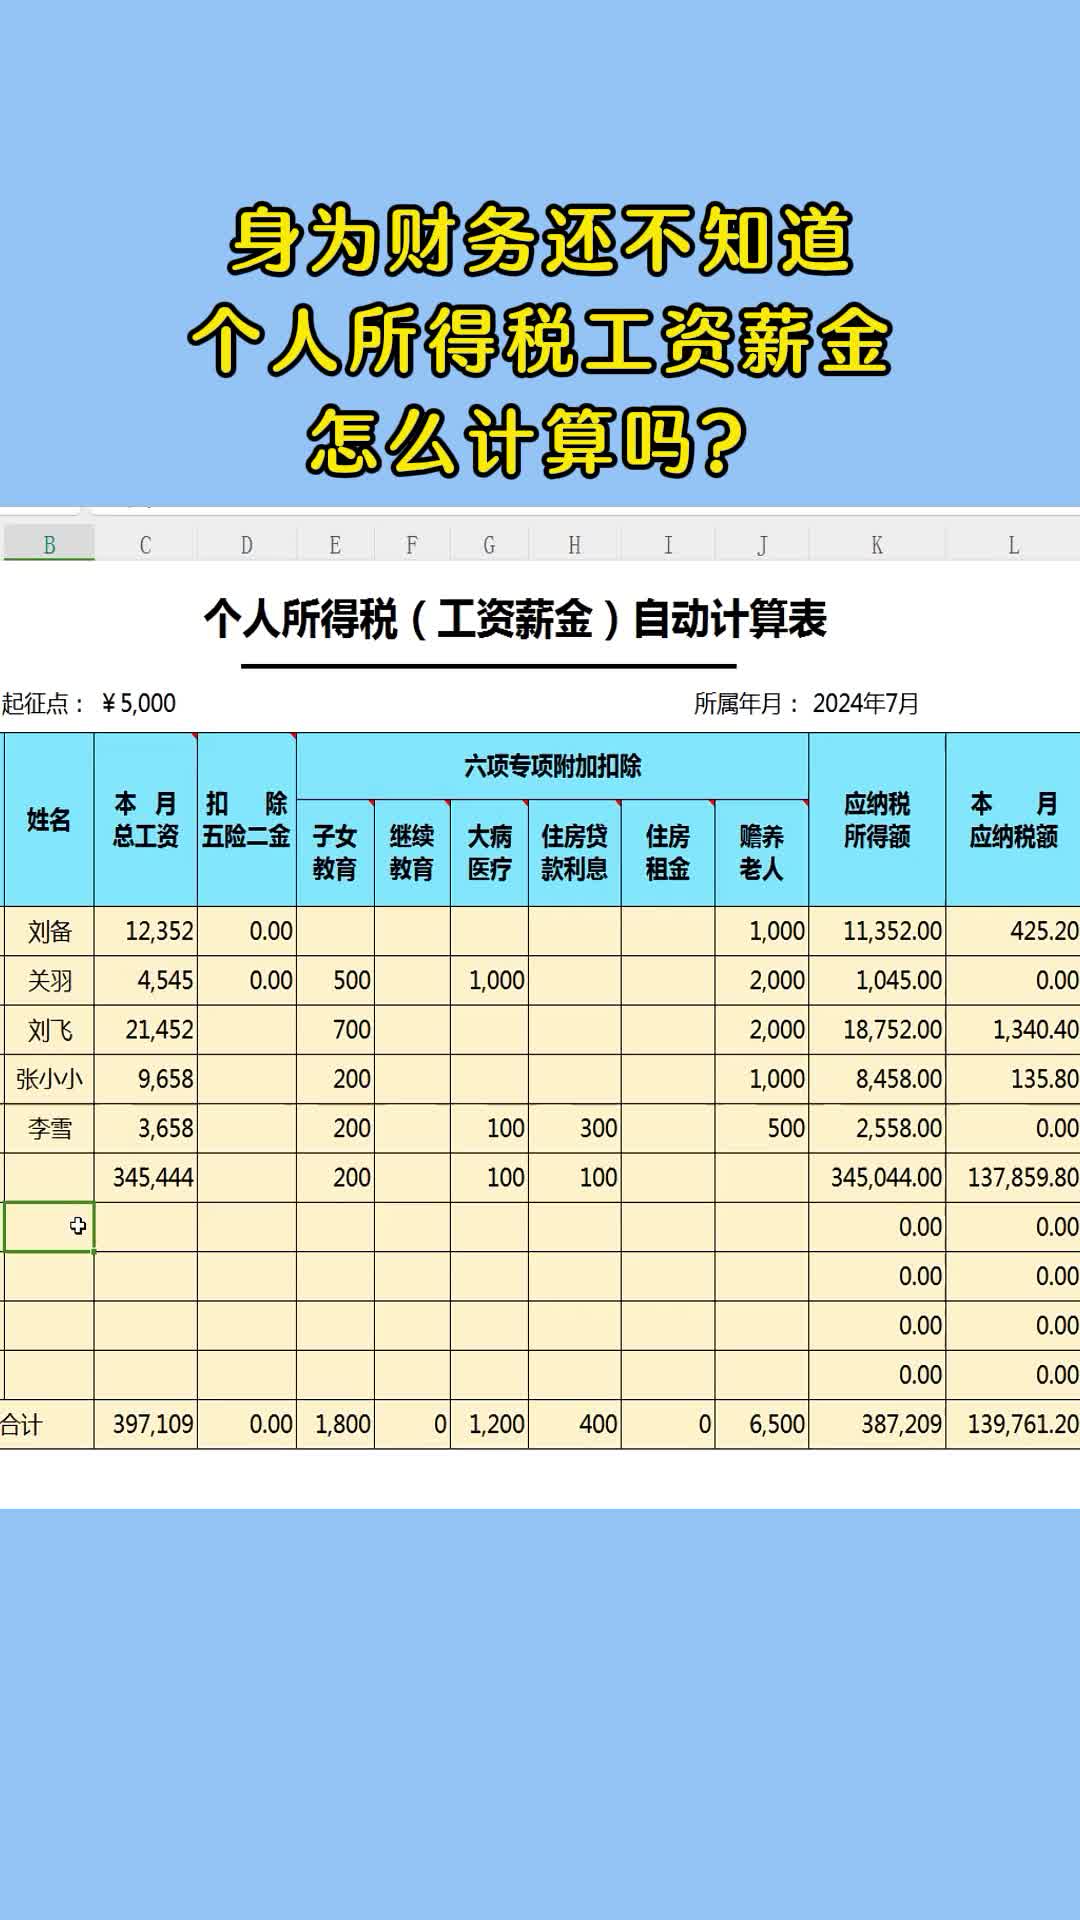Select column J header
Image resolution: width=1080 pixels, height=1920 pixels.
coord(762,544)
